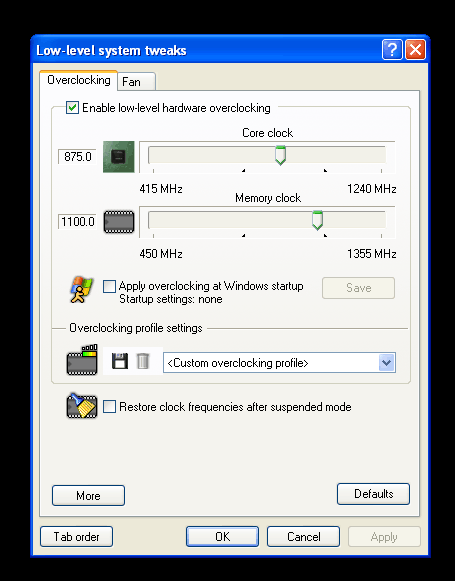Click the core clock 875.0 value field
This screenshot has height=581, width=455.
77,157
